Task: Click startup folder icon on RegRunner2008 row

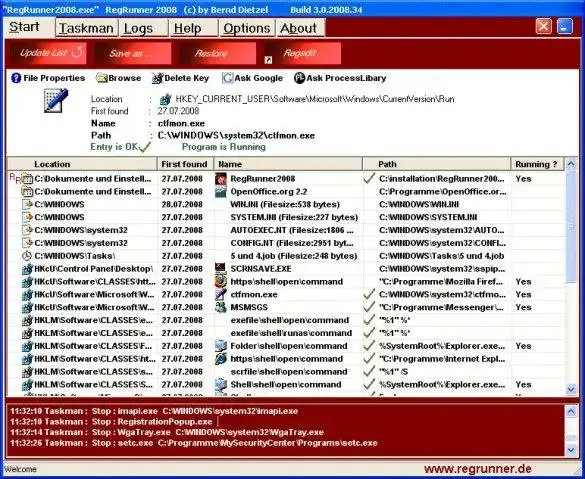Action: point(27,179)
